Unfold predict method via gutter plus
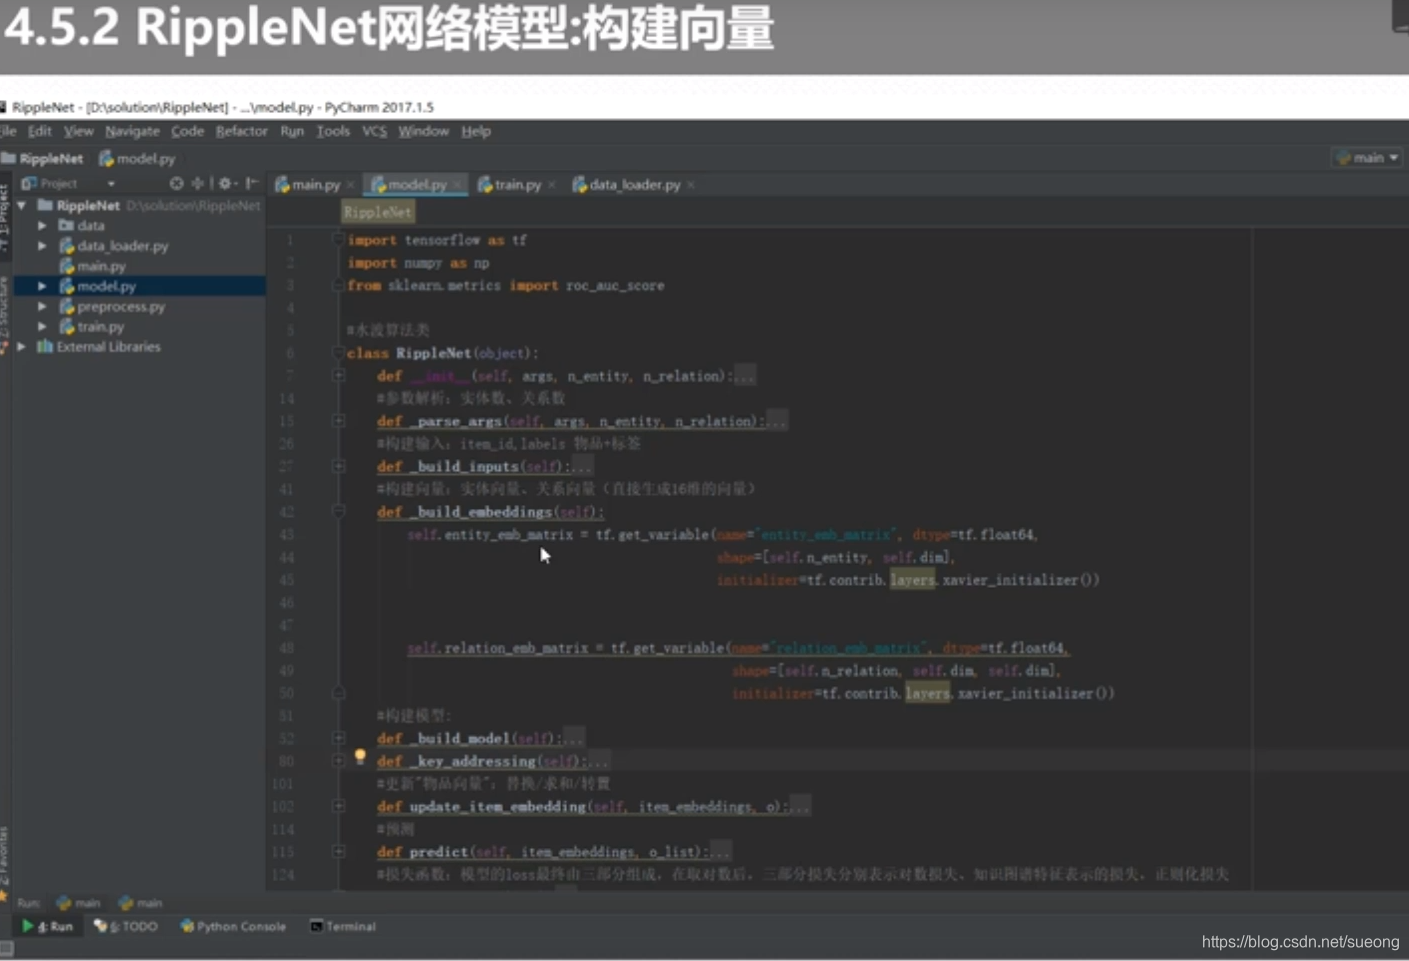The height and width of the screenshot is (961, 1409). coord(339,852)
